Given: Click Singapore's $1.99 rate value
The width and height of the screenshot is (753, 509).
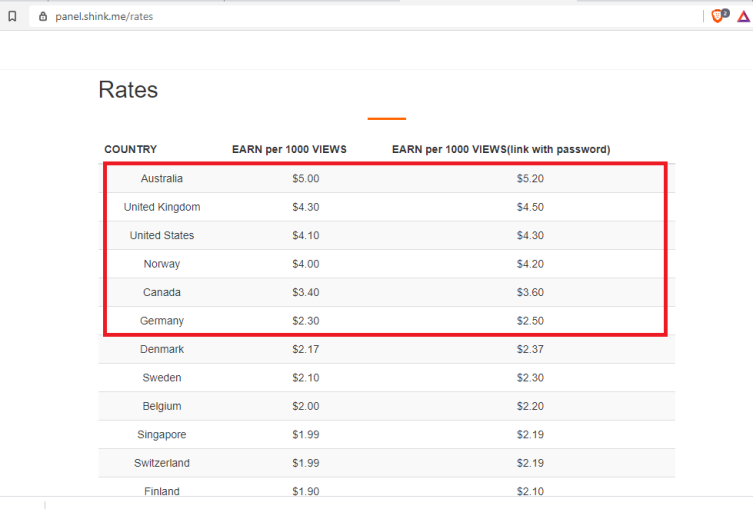Looking at the screenshot, I should pos(306,435).
